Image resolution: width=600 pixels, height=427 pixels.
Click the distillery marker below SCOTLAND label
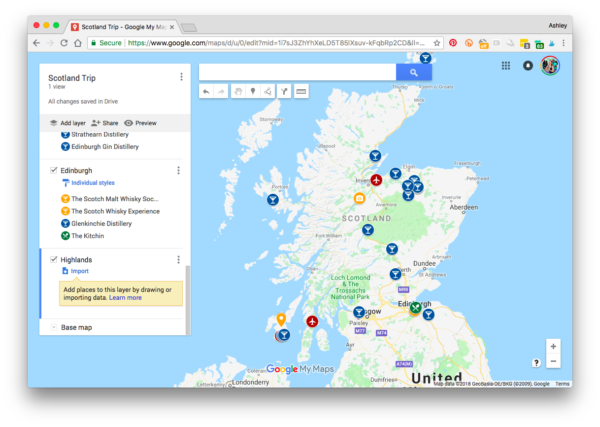(368, 230)
